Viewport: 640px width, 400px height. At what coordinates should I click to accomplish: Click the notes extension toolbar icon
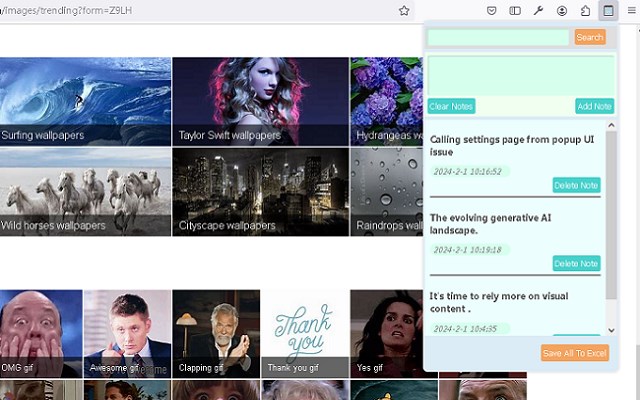point(608,11)
